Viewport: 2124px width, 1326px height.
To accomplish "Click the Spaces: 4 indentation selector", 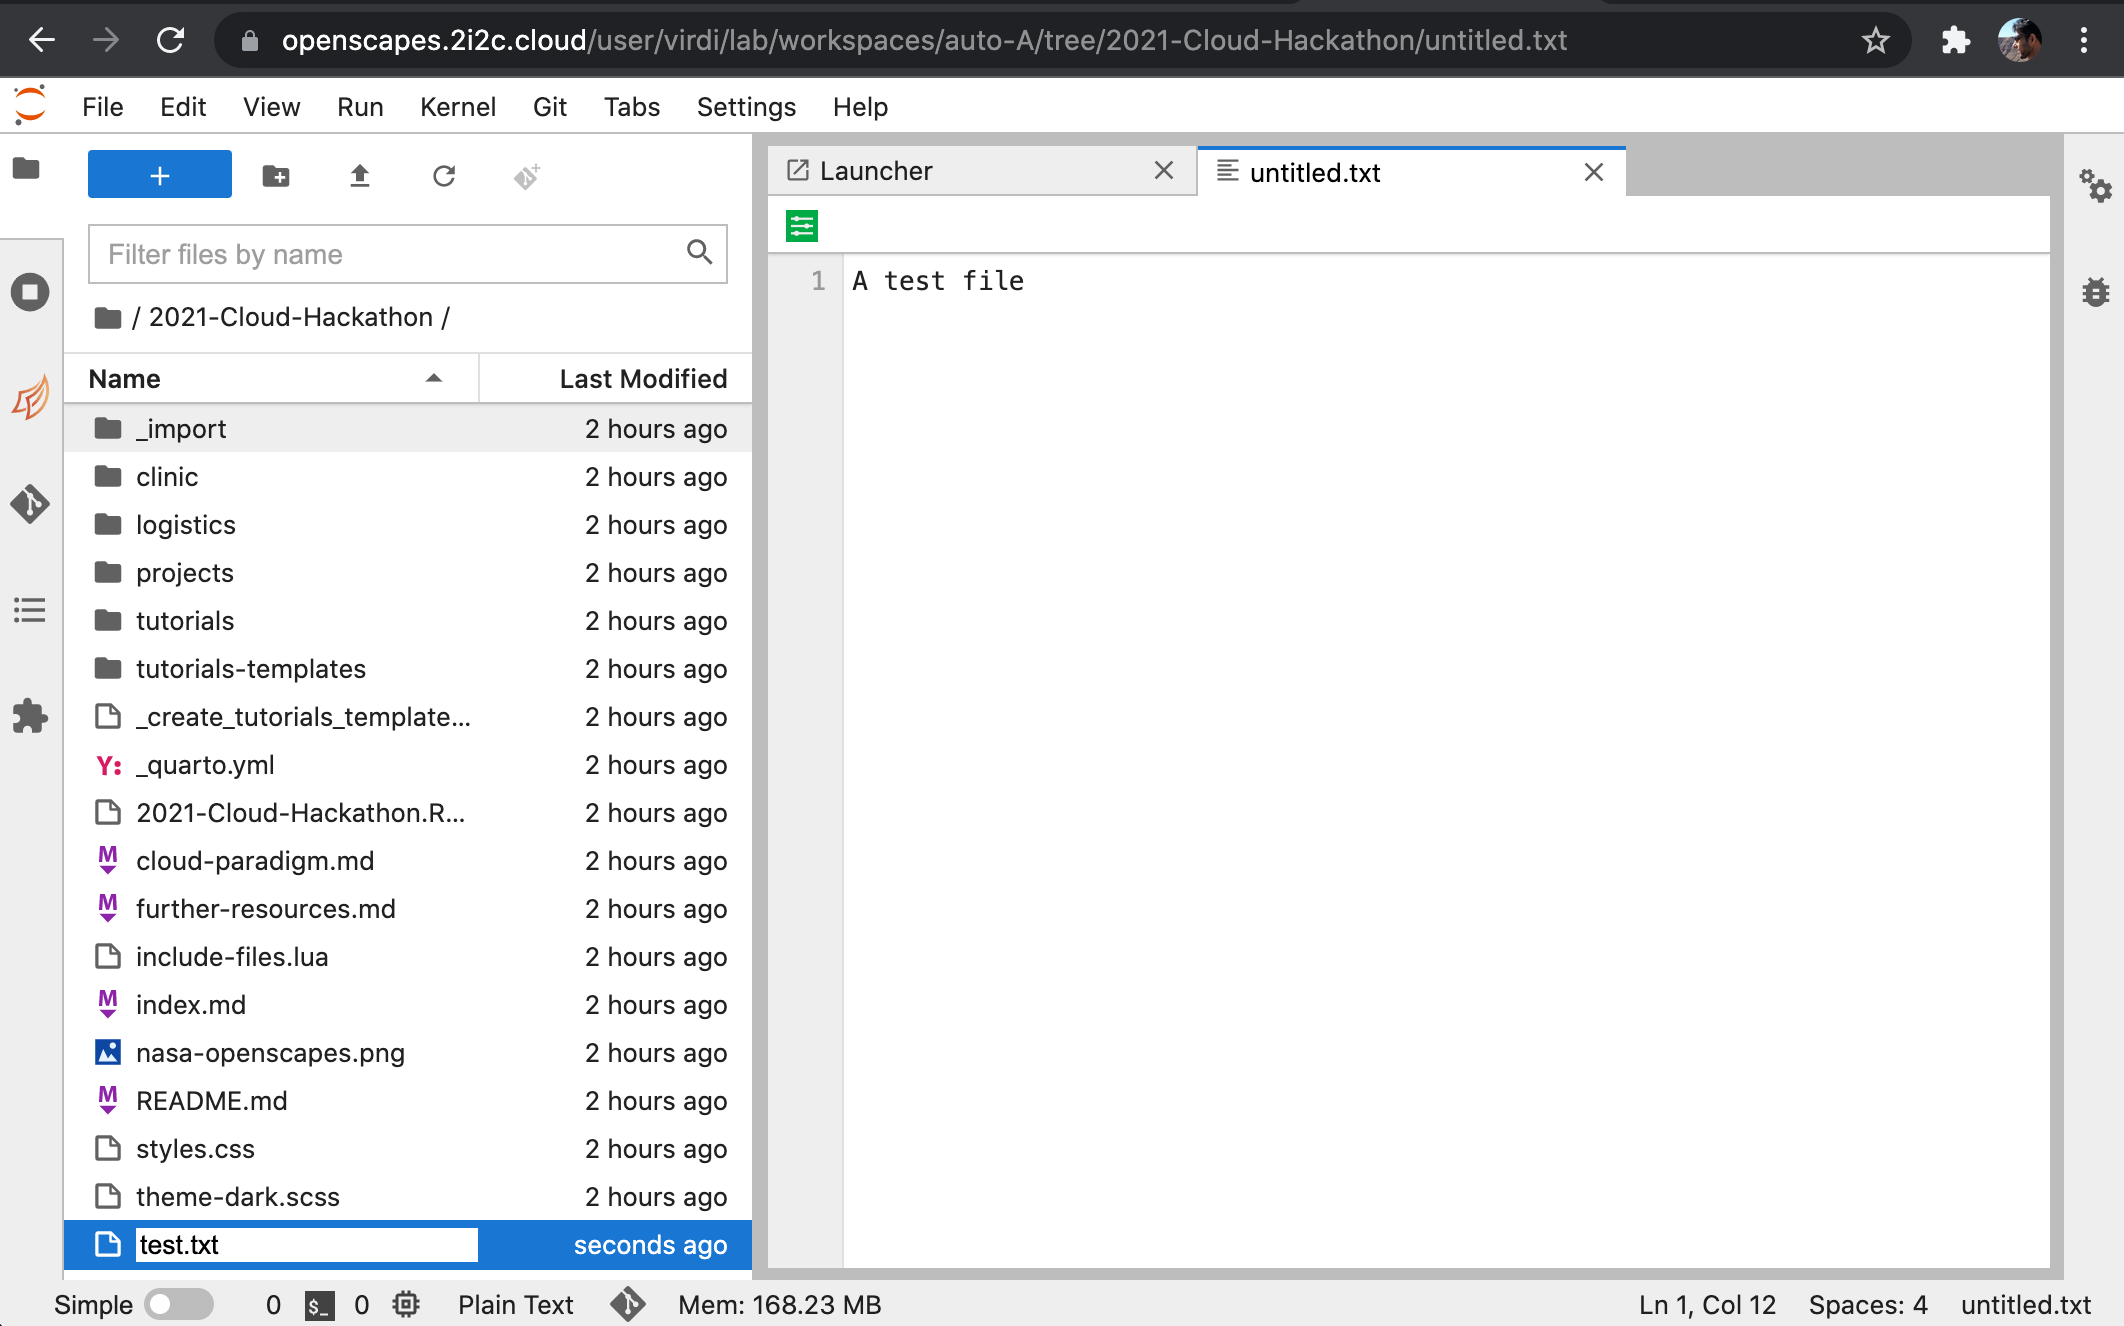I will [1867, 1304].
